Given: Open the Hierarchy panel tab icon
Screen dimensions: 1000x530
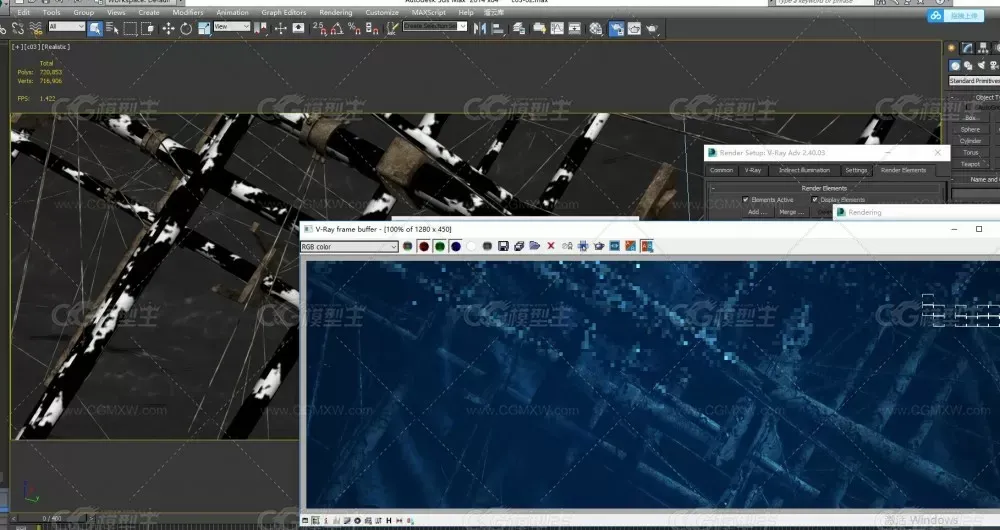Looking at the screenshot, I should coord(983,48).
